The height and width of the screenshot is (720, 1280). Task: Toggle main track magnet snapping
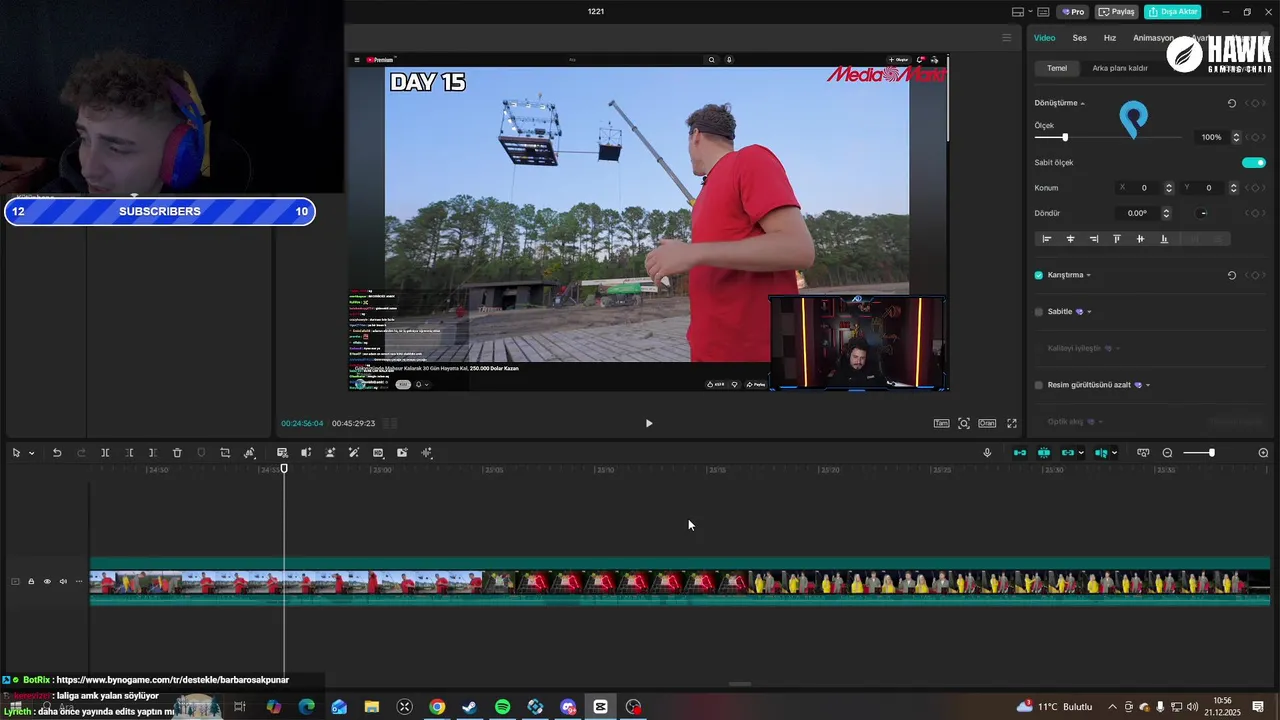(1020, 453)
